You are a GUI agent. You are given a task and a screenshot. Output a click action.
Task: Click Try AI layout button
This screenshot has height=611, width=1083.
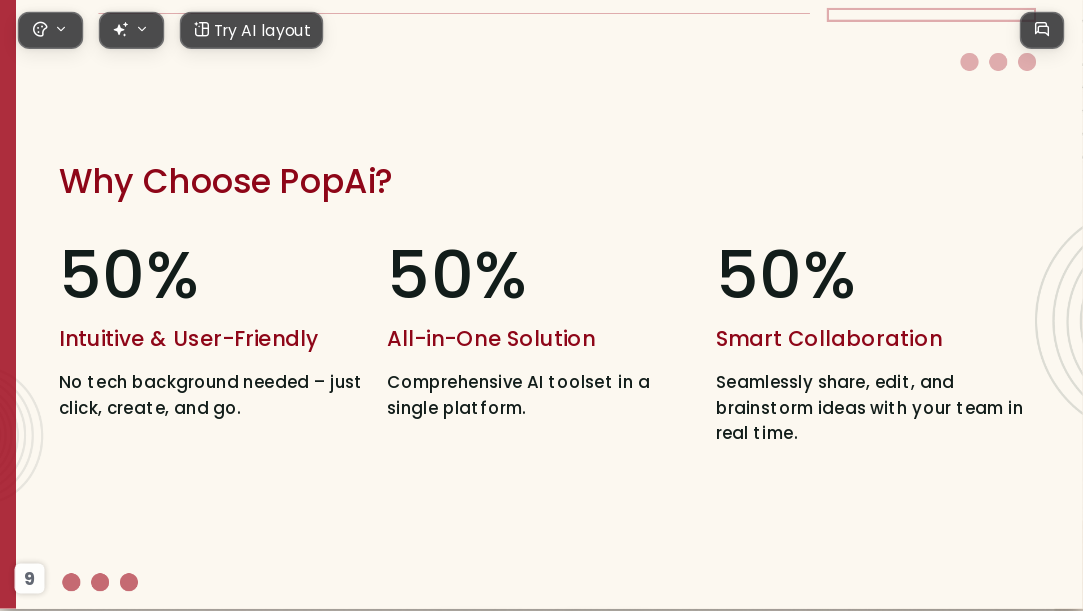point(251,30)
